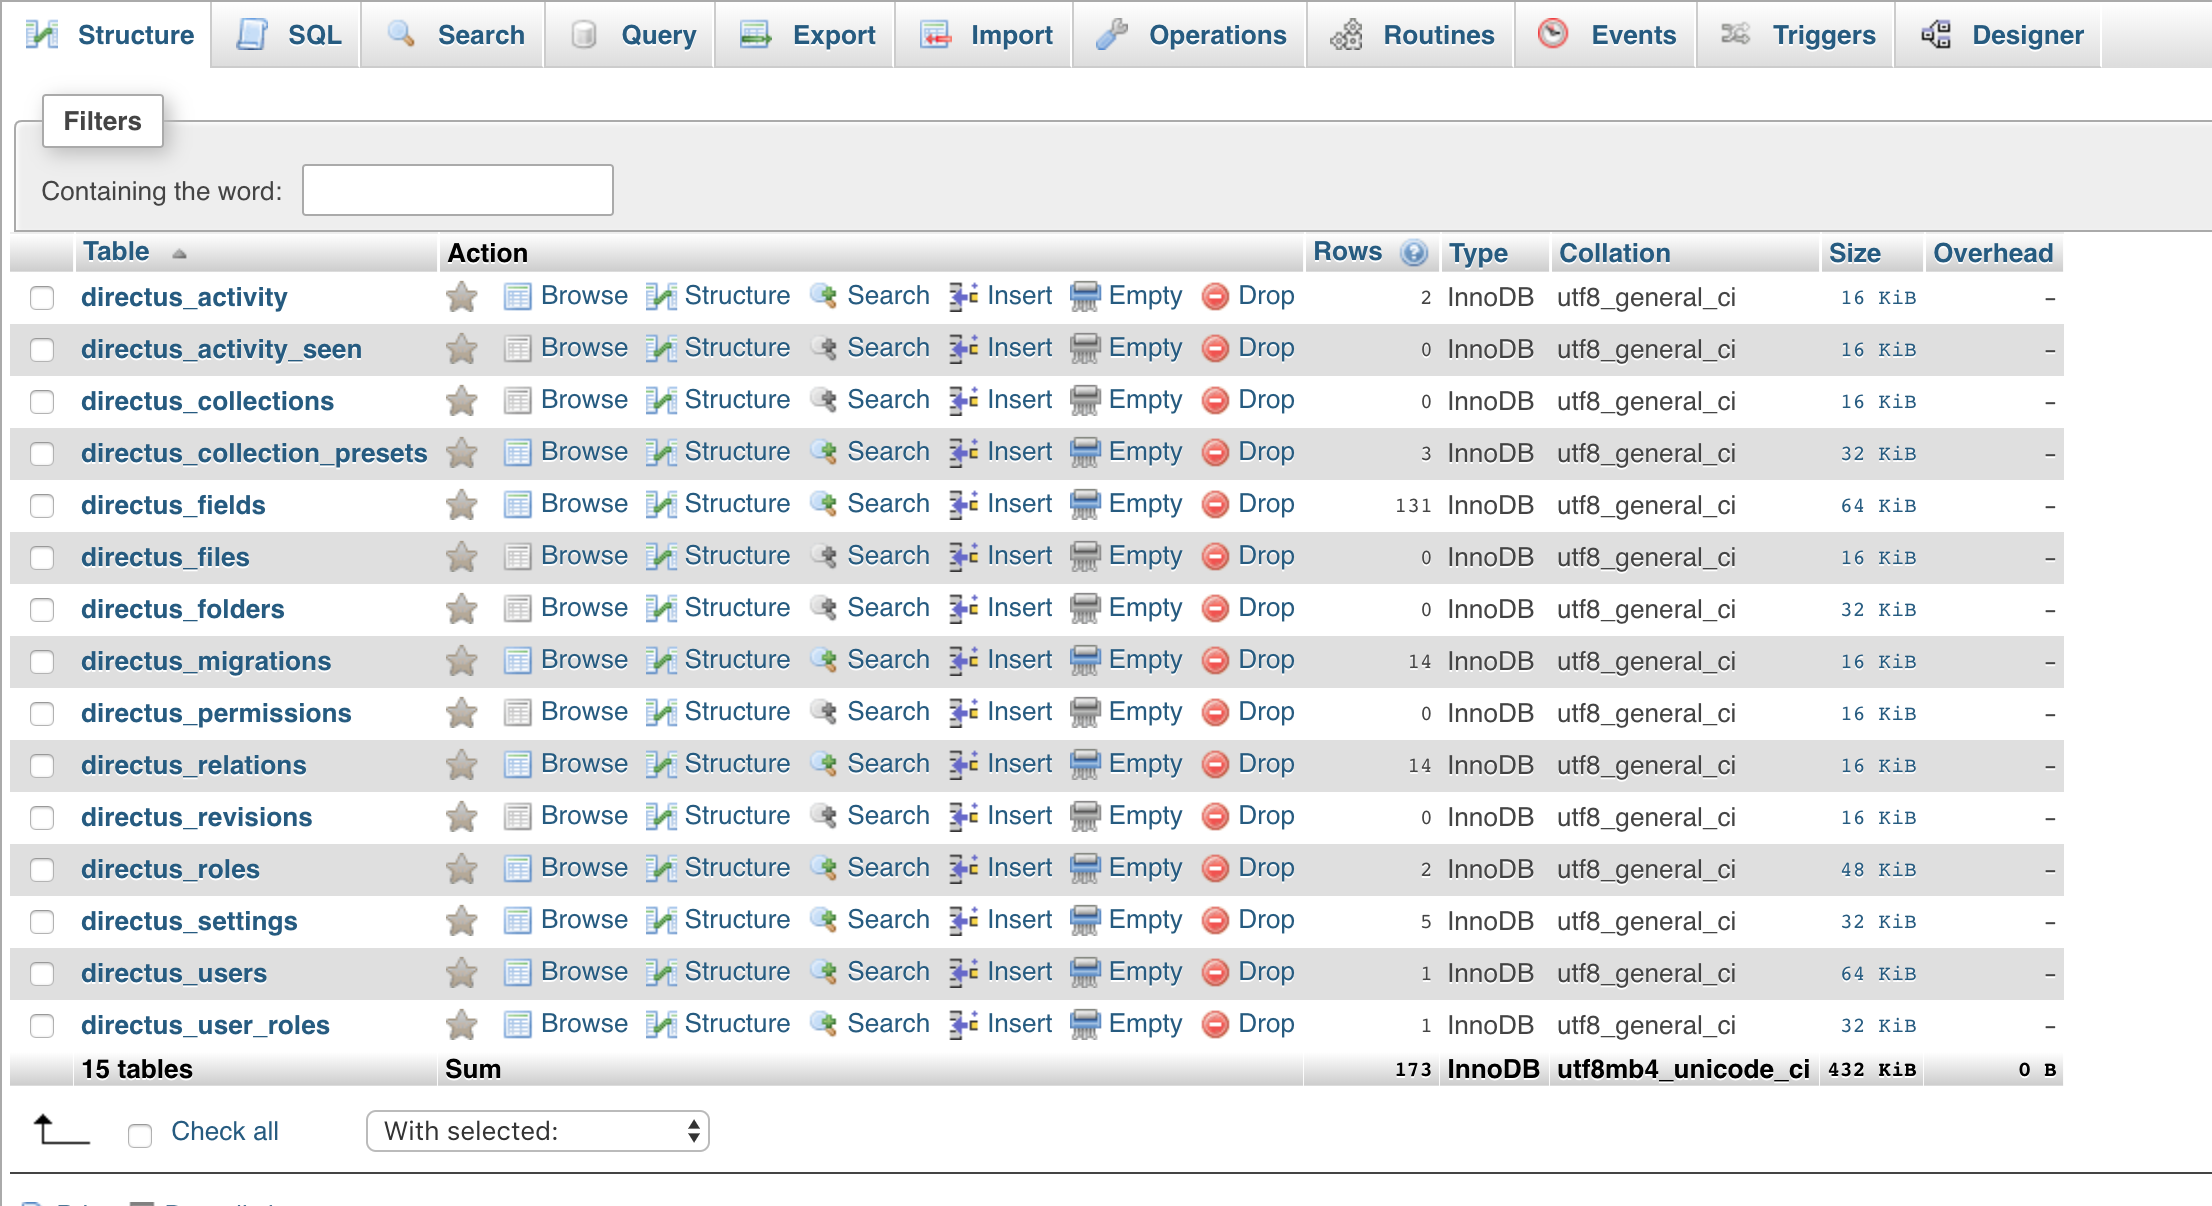Open the directus_collection_presets table link
This screenshot has height=1206, width=2212.
pos(254,453)
